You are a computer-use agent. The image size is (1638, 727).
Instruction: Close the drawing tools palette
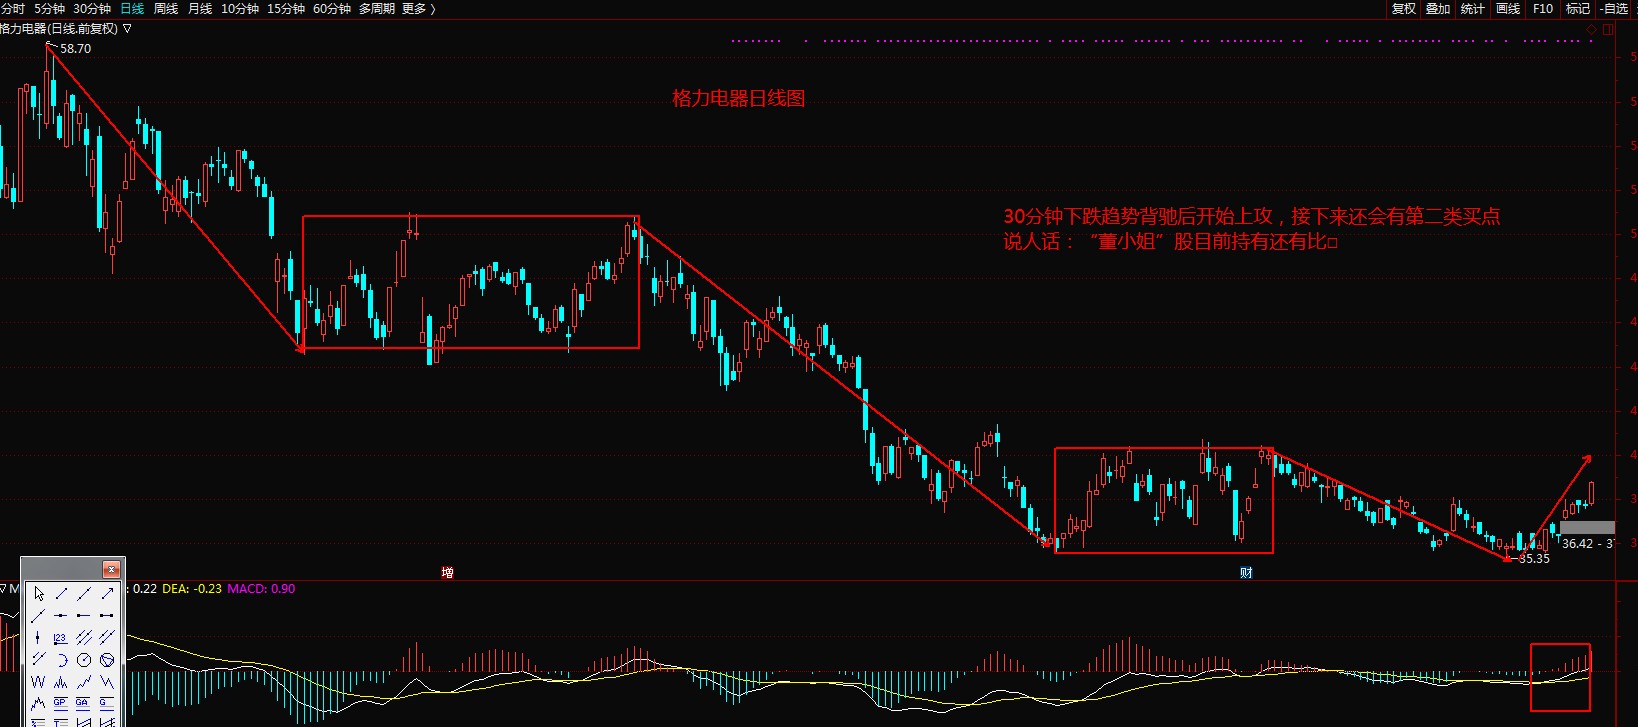(x=111, y=569)
